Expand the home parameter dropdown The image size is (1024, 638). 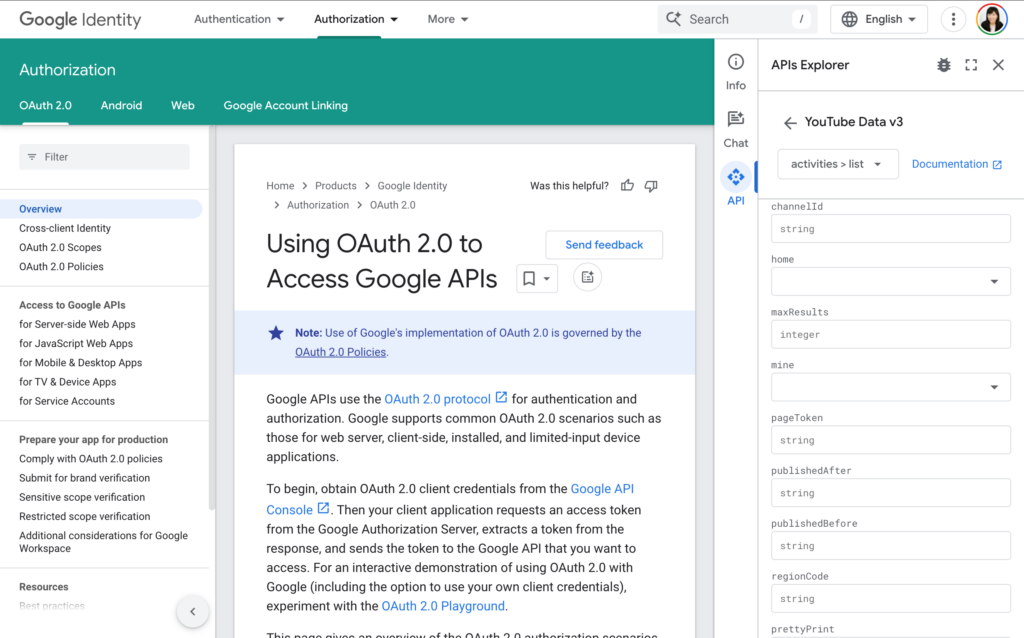(891, 281)
